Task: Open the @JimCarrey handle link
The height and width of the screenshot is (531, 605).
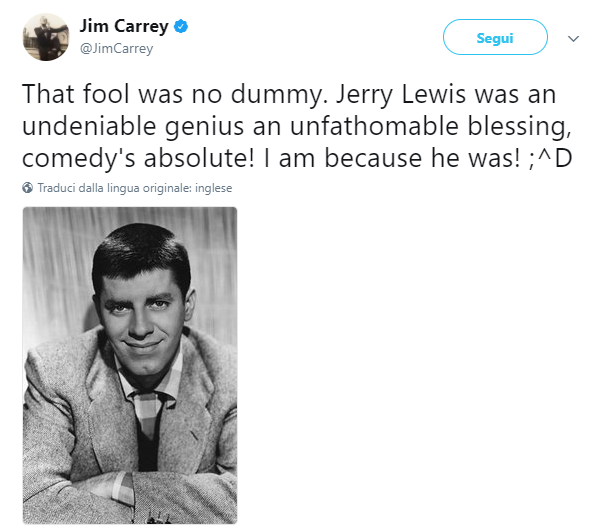Action: (x=116, y=48)
